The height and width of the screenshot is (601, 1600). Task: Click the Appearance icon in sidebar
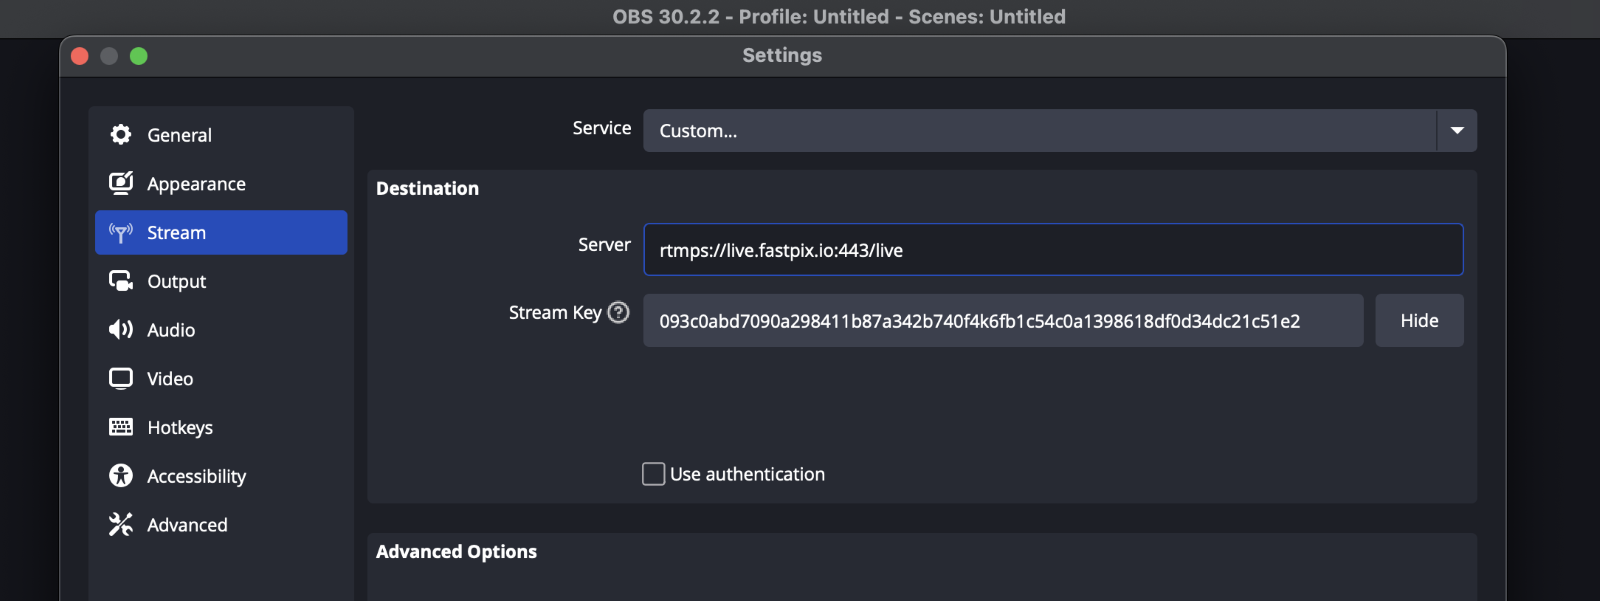tap(121, 183)
